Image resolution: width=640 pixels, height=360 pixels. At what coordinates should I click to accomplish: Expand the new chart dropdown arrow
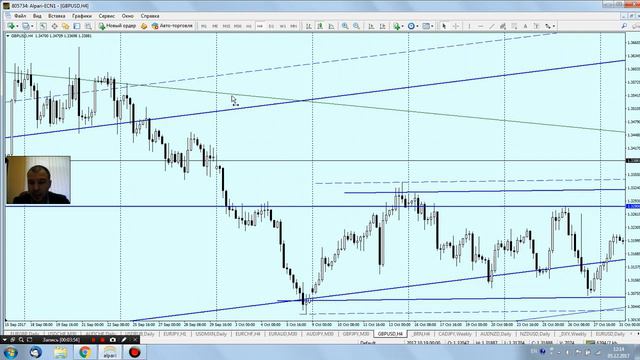point(17,26)
